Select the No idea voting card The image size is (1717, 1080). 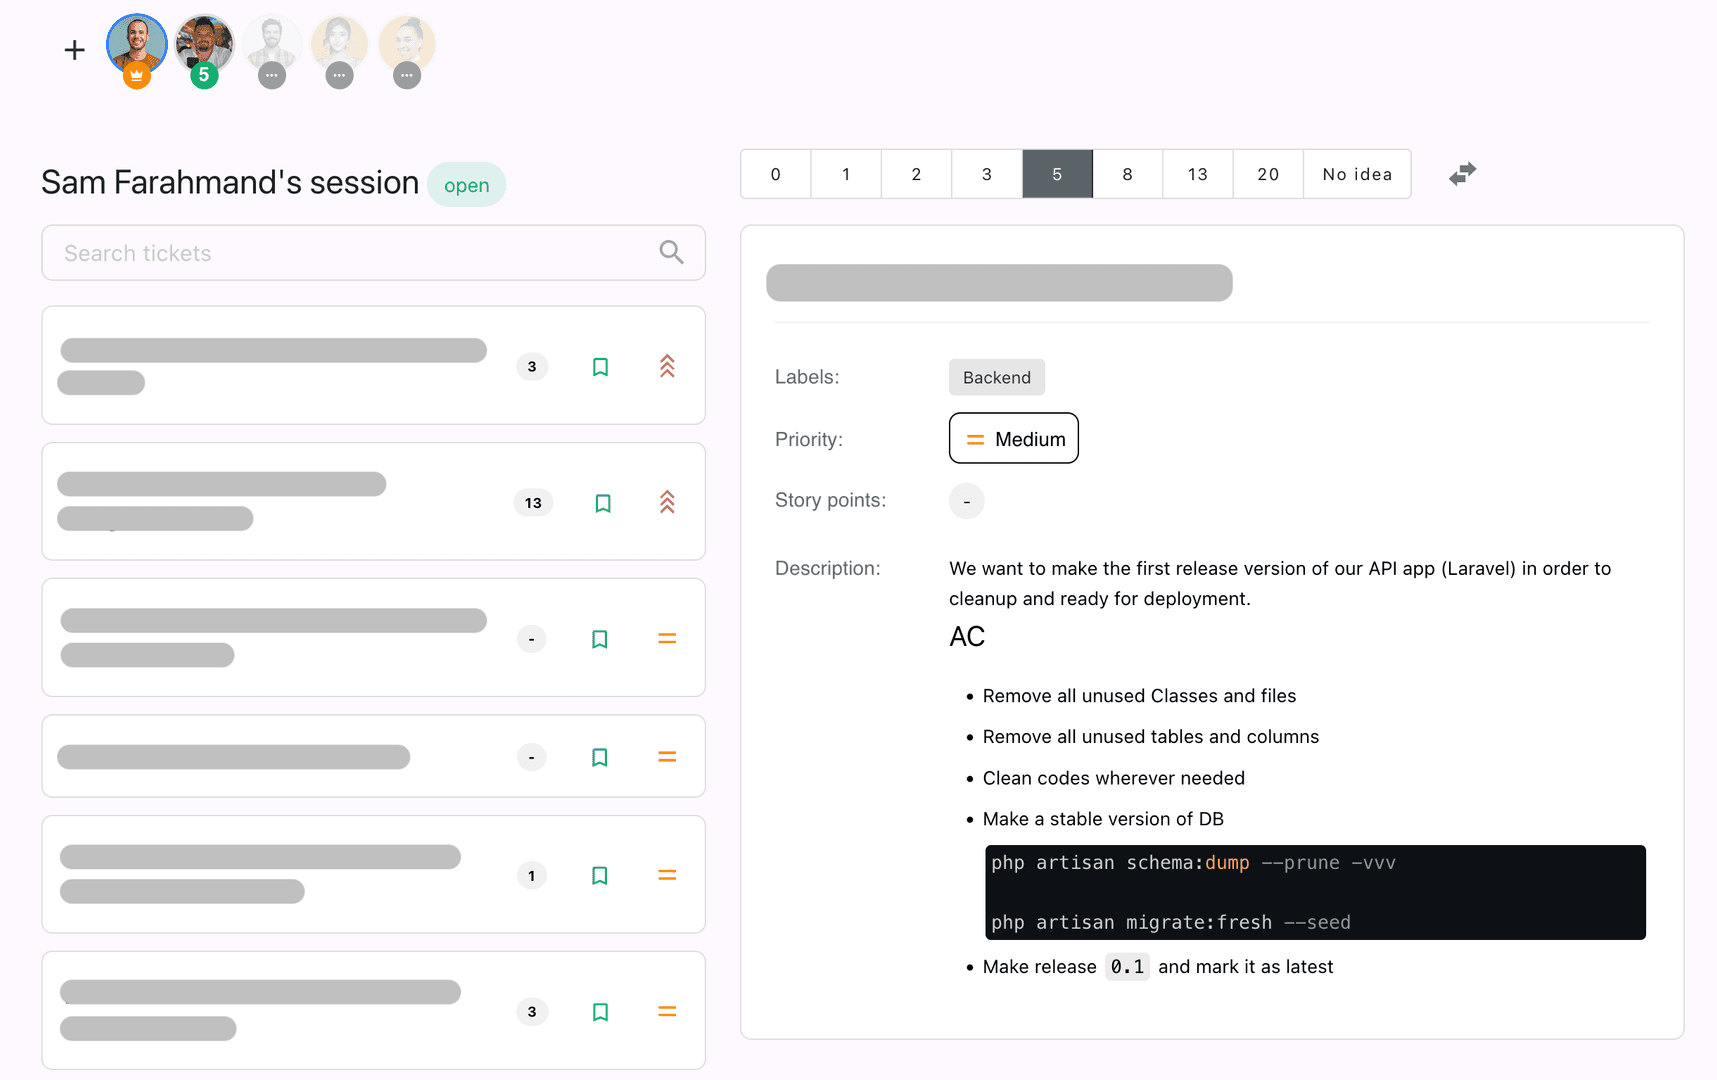tap(1356, 173)
